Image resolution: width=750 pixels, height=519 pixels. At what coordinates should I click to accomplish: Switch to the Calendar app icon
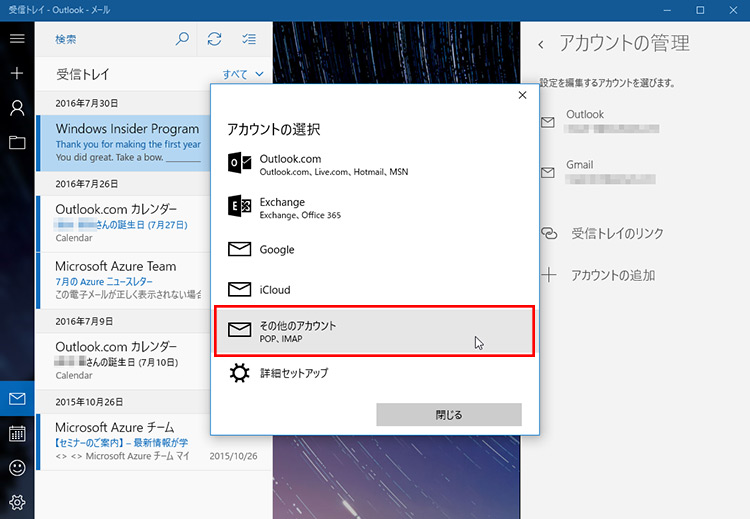pyautogui.click(x=17, y=433)
